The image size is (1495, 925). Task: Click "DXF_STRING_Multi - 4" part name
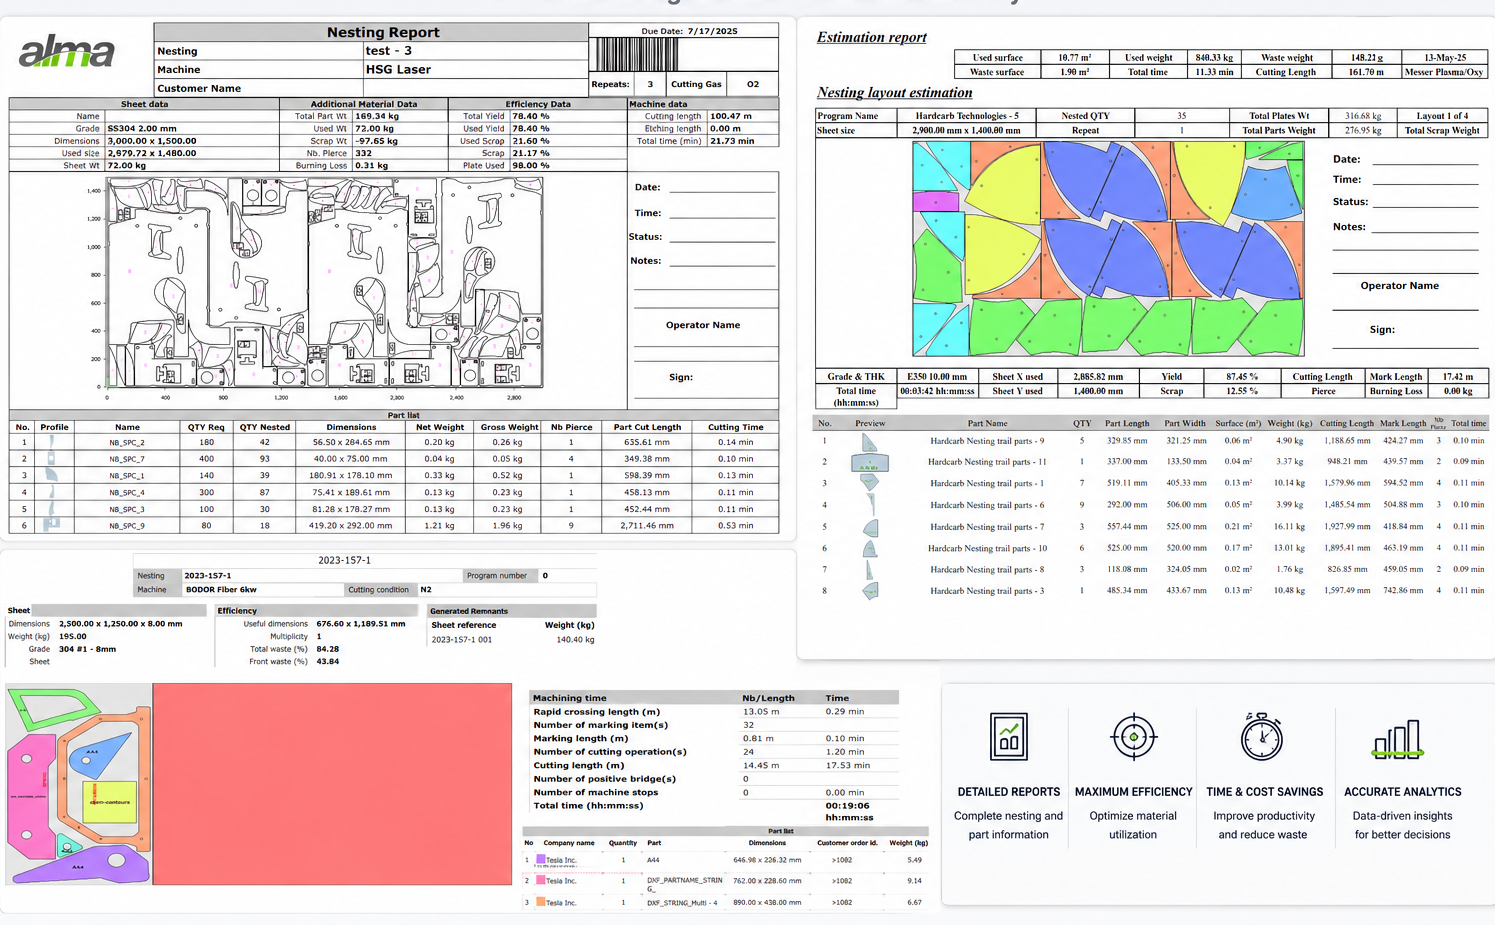tap(682, 902)
